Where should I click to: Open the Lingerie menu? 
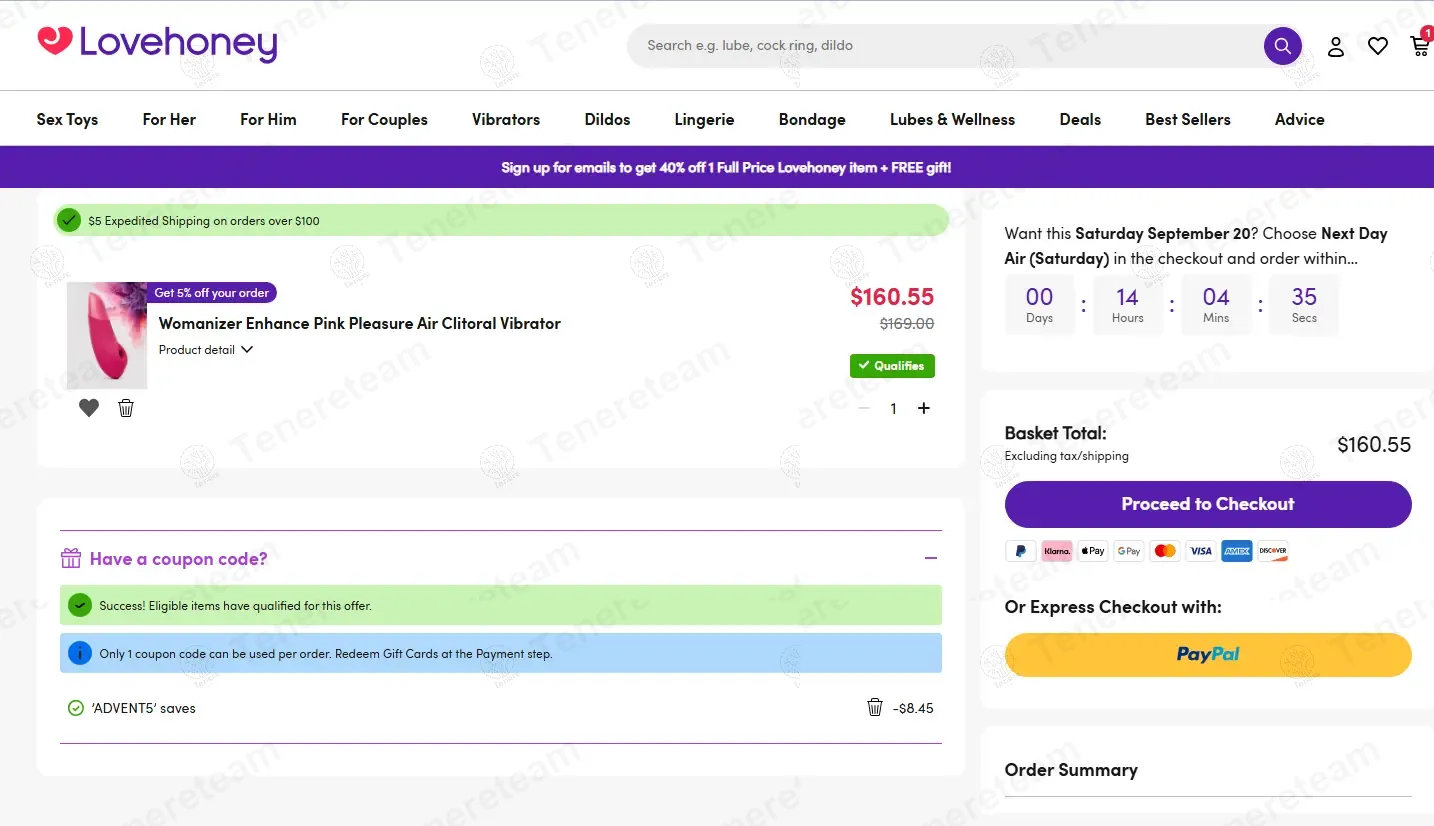704,119
